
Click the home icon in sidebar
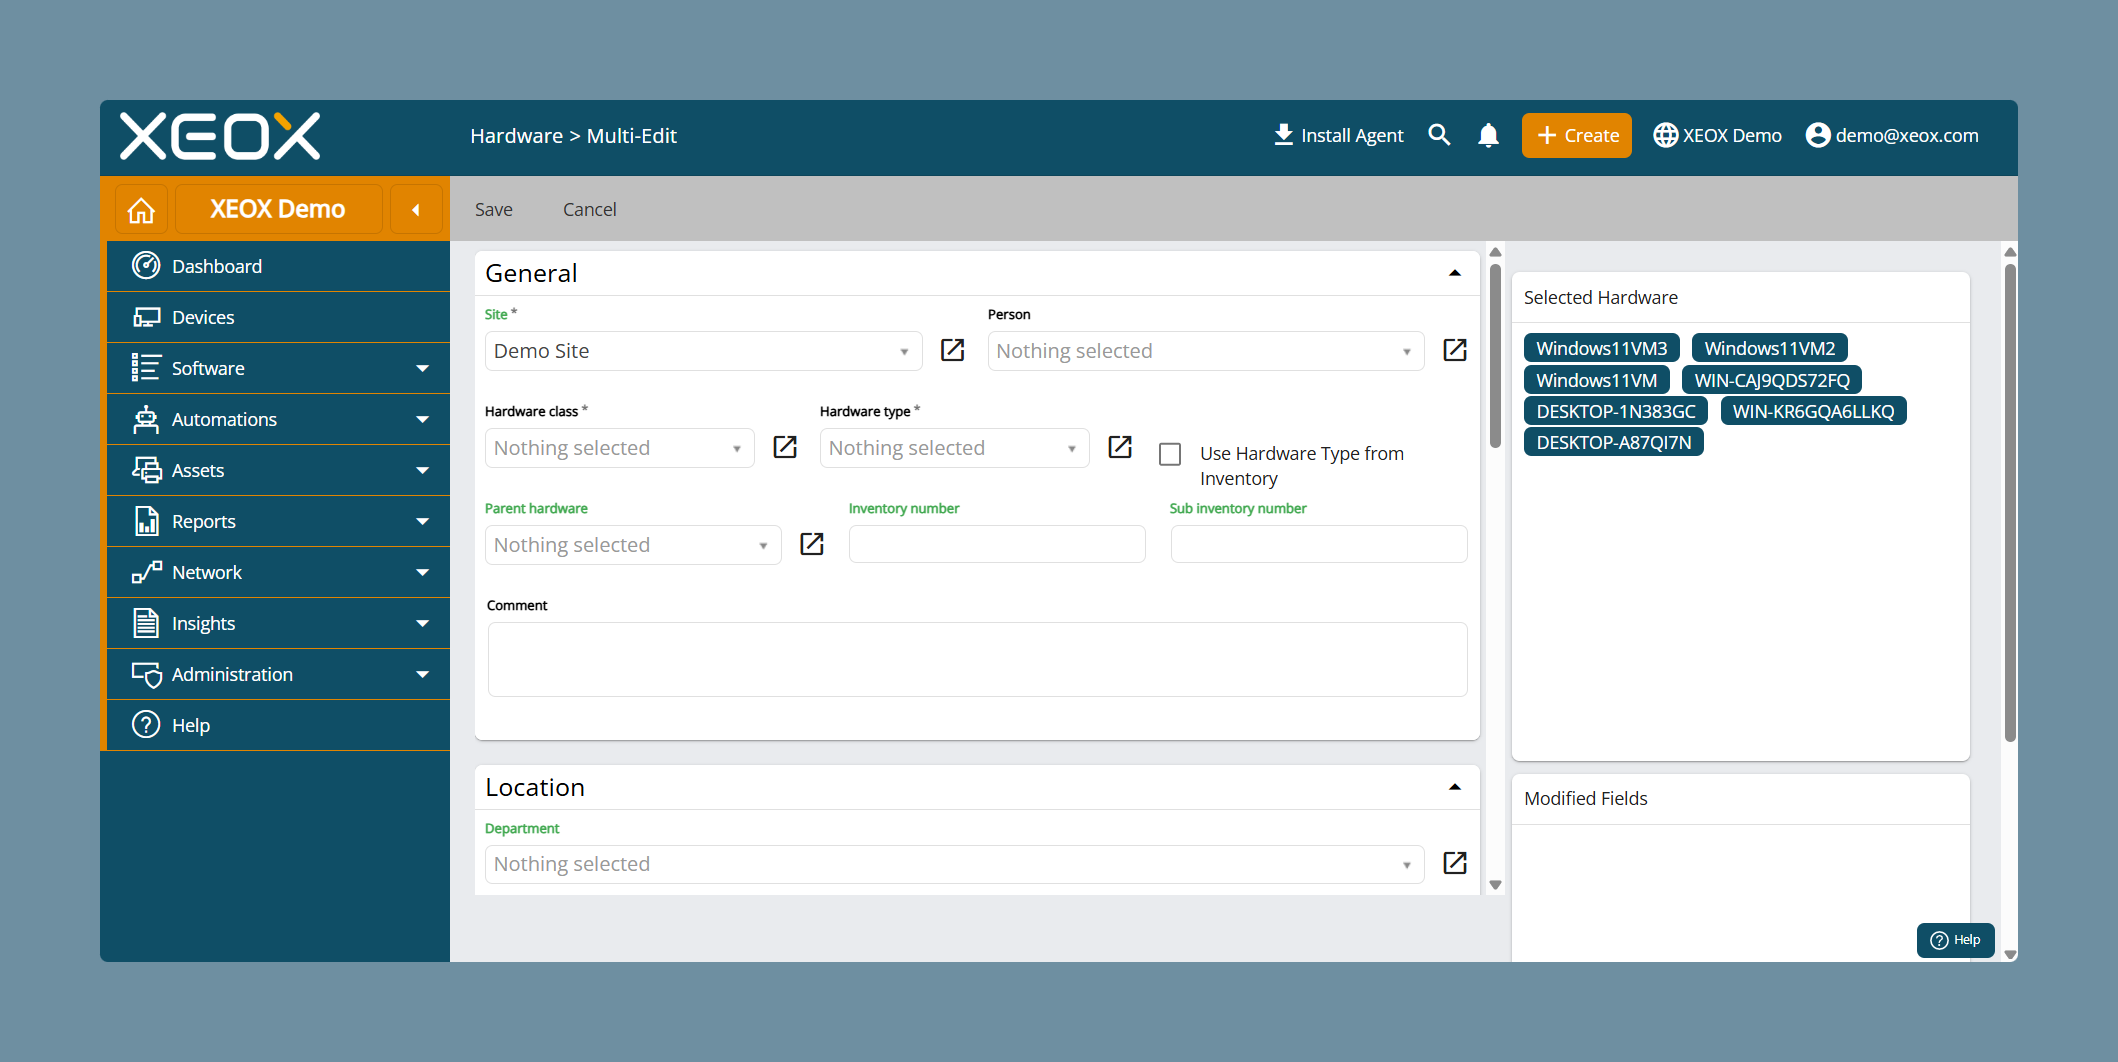click(x=141, y=210)
